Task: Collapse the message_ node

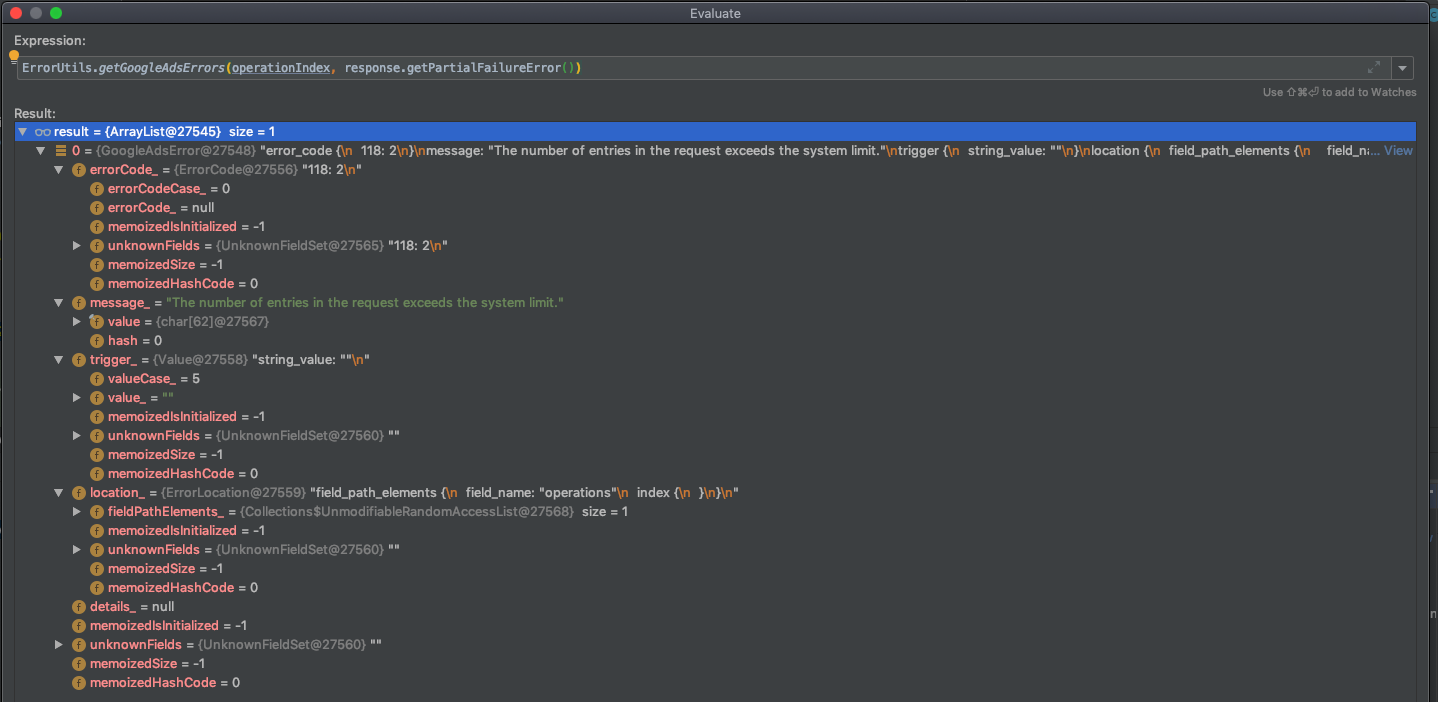Action: coord(58,302)
